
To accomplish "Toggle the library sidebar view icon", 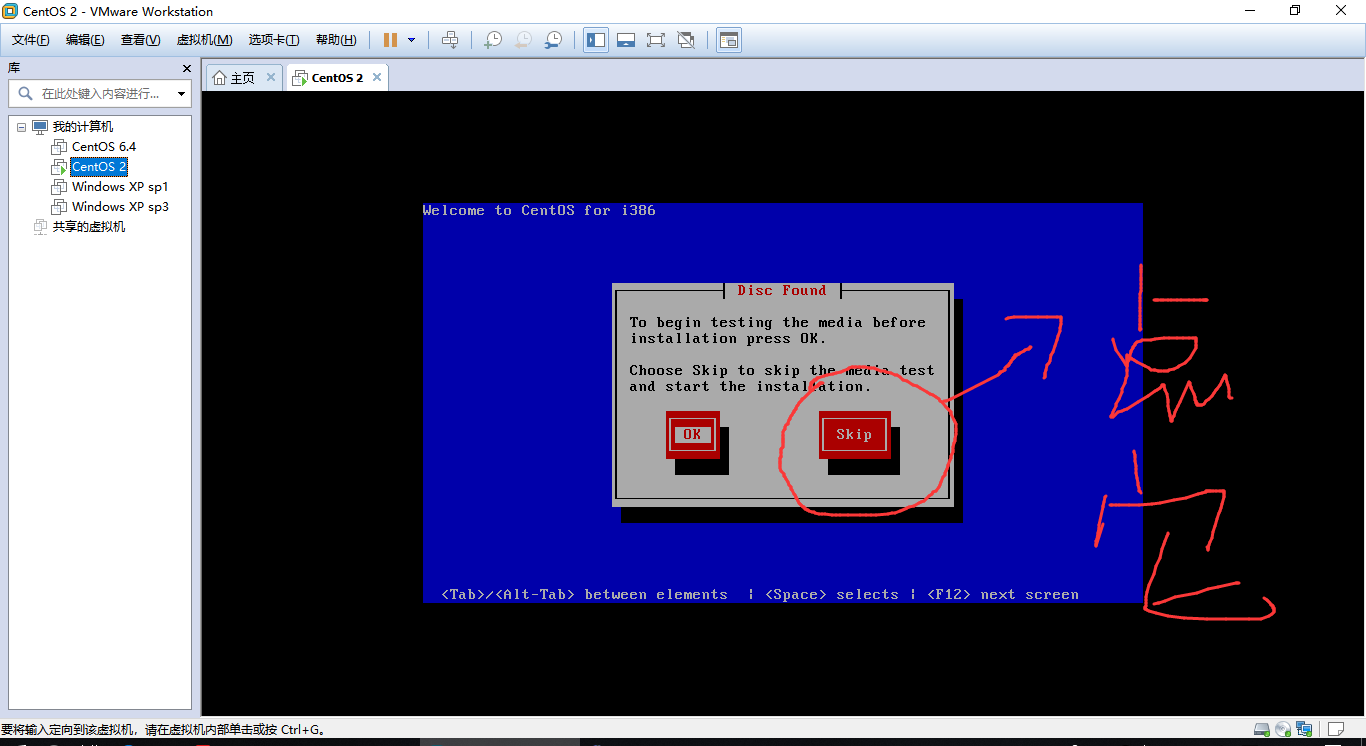I will 596,40.
